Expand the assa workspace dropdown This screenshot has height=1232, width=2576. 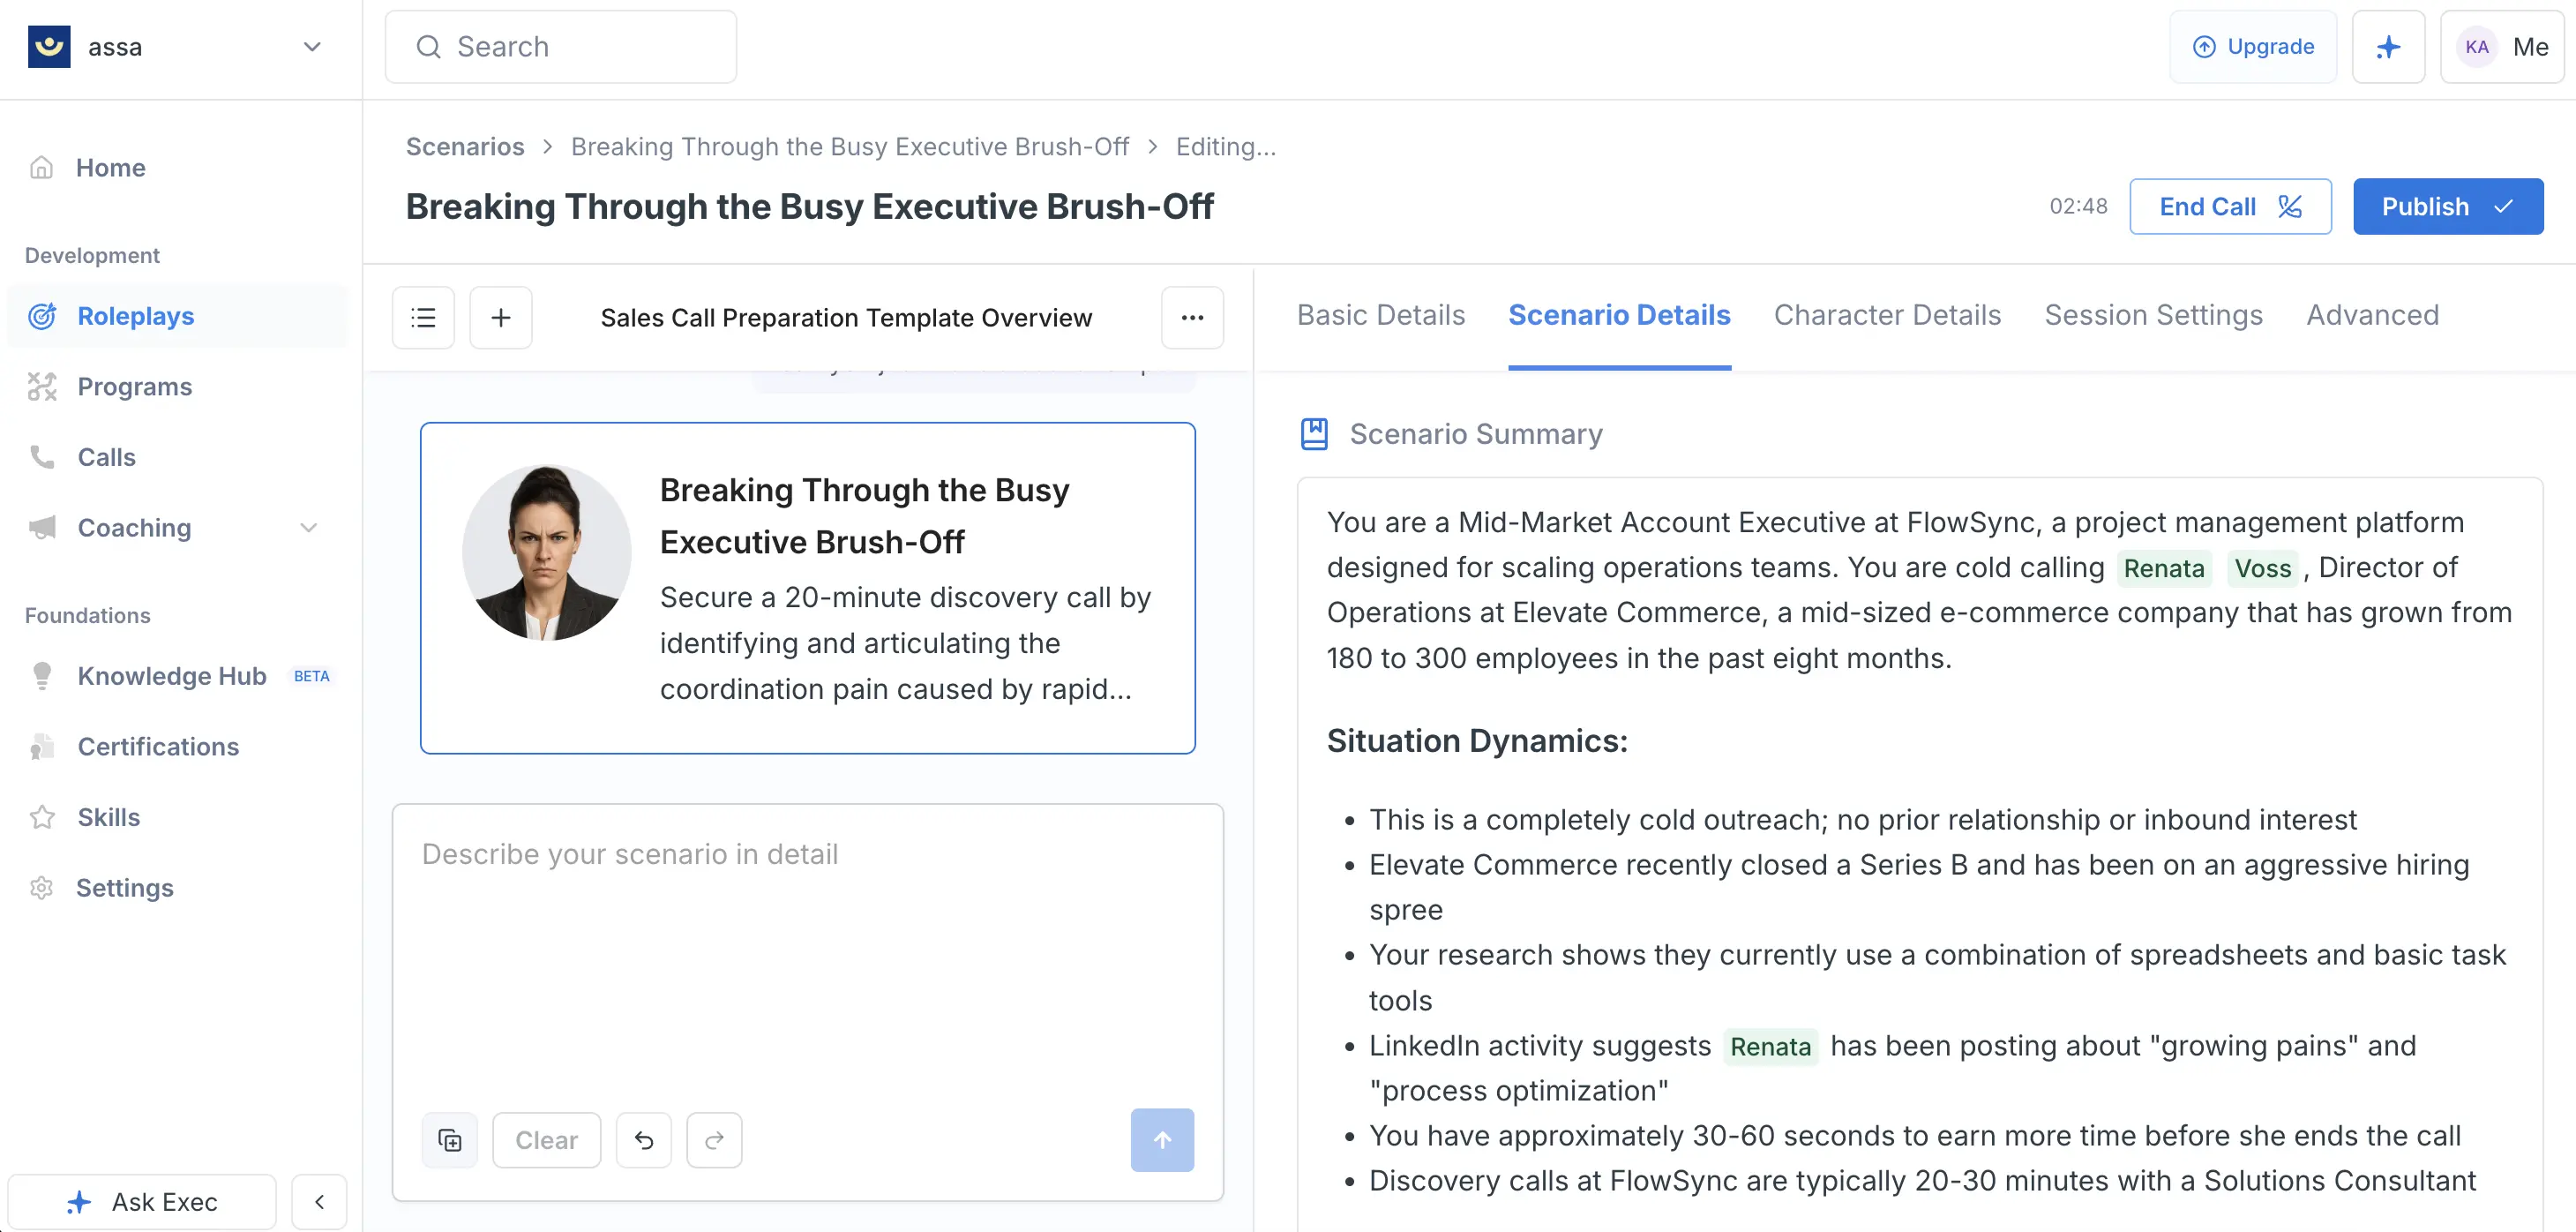(x=312, y=47)
